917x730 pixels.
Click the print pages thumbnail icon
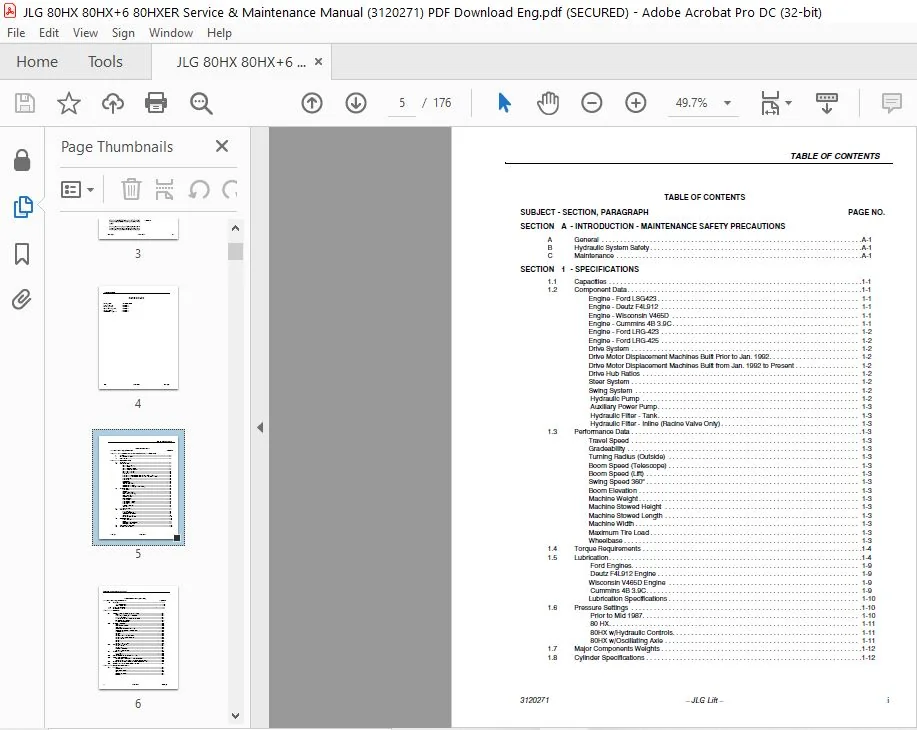coord(164,190)
